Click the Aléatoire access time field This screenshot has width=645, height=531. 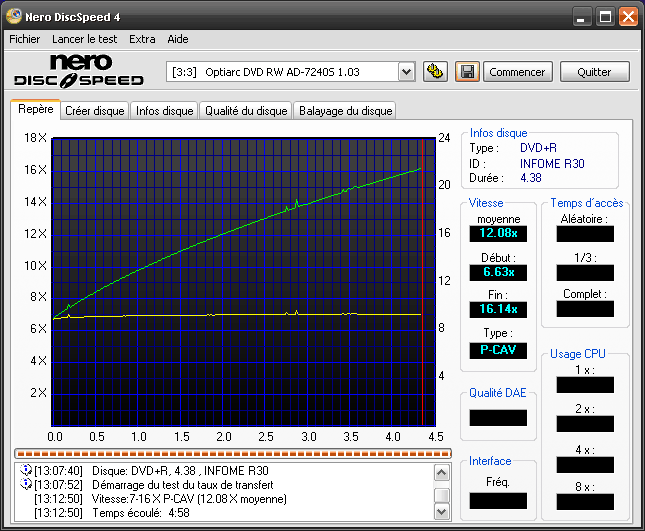click(x=585, y=234)
